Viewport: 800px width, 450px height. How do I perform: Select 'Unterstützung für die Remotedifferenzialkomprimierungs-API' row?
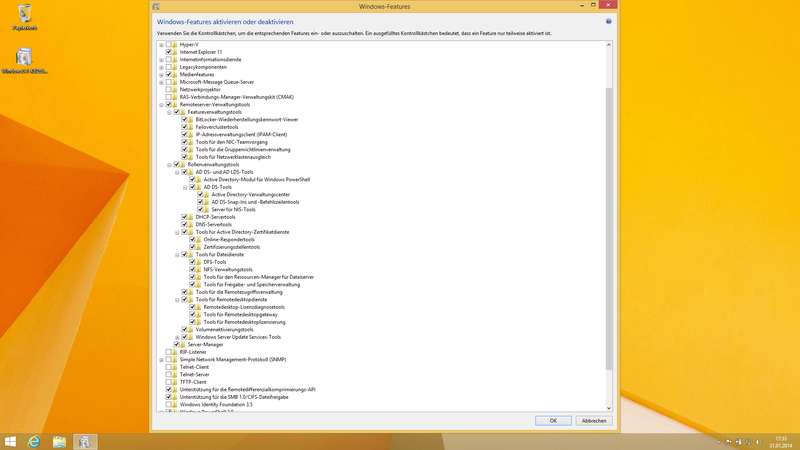coord(247,389)
